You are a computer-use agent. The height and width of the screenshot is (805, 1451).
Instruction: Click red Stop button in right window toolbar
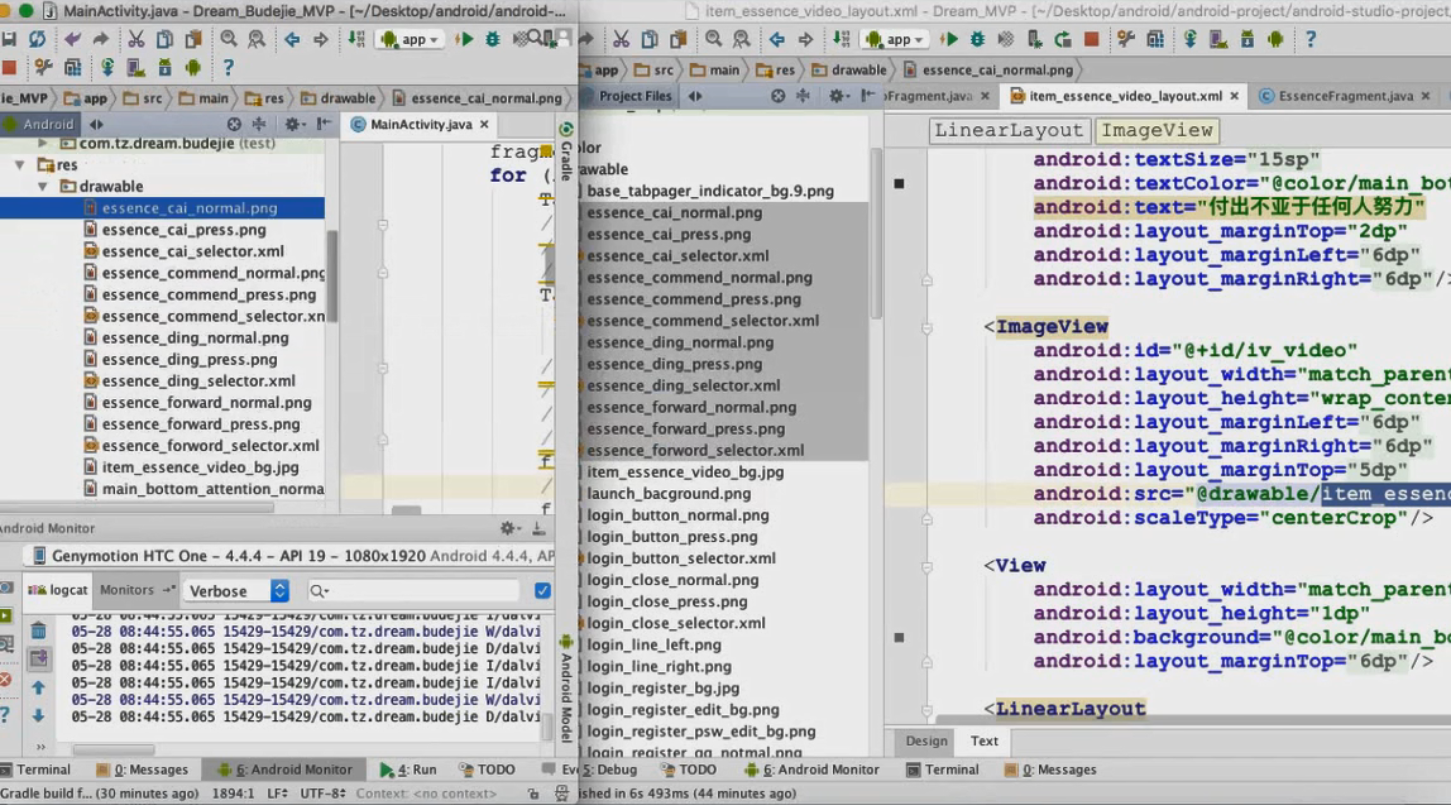coord(1091,39)
